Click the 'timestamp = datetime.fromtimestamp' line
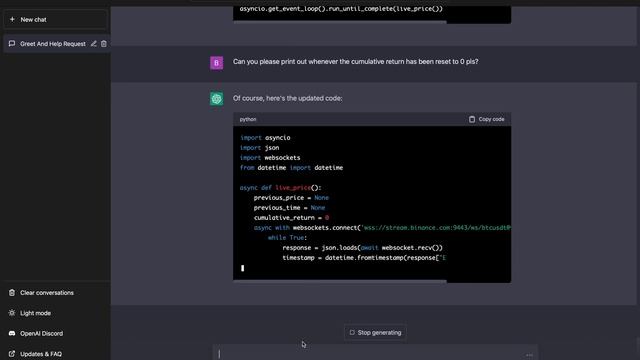Image resolution: width=640 pixels, height=360 pixels. pyautogui.click(x=364, y=258)
